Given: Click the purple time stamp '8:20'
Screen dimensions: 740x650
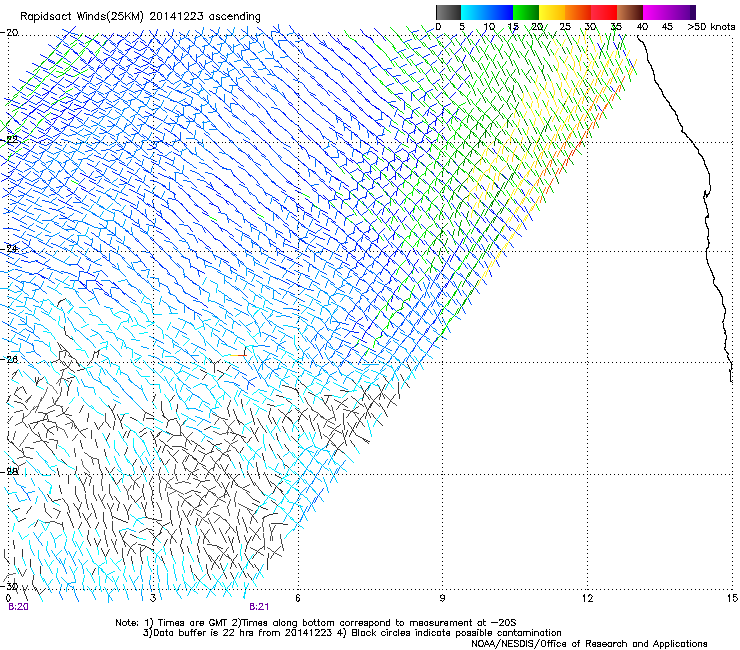Looking at the screenshot, I should [x=18, y=607].
